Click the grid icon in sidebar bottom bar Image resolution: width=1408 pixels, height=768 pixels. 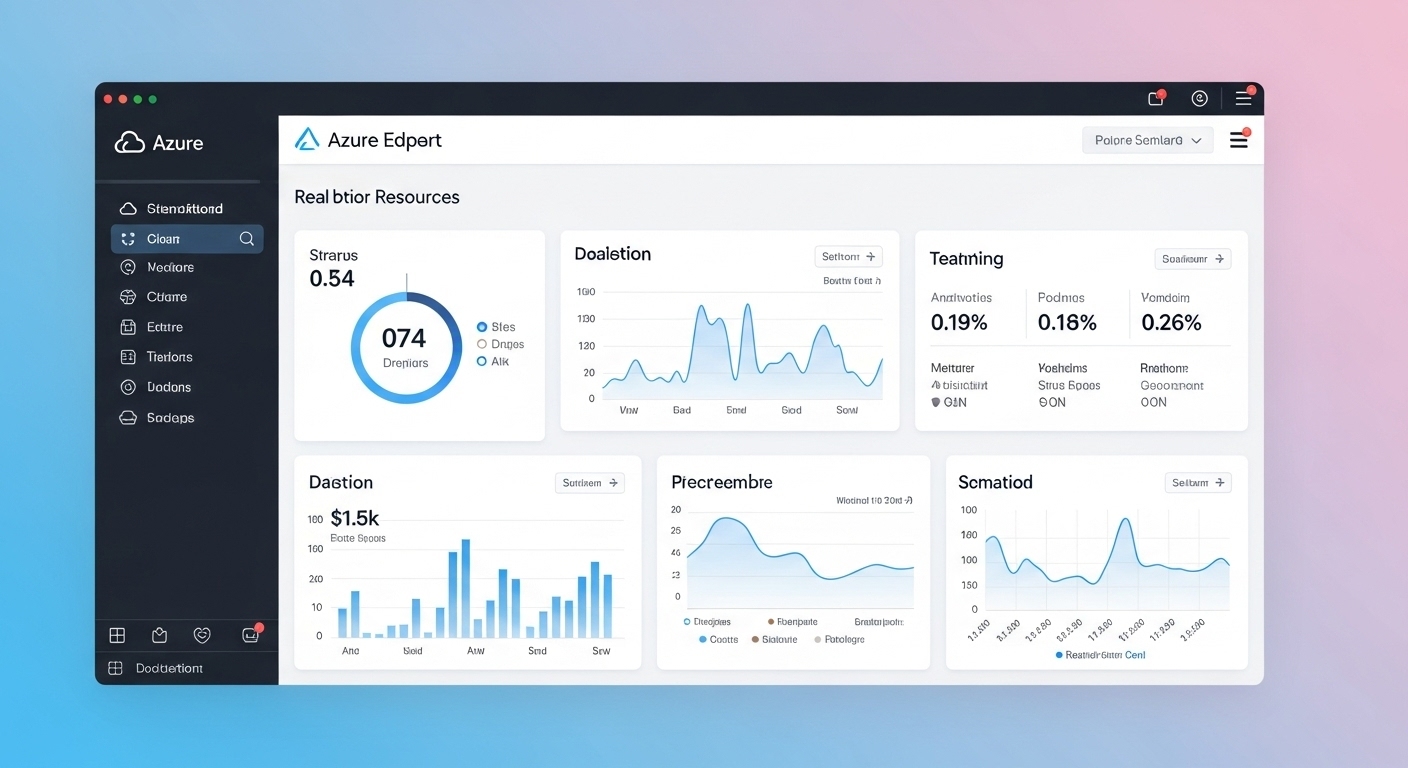click(x=117, y=635)
